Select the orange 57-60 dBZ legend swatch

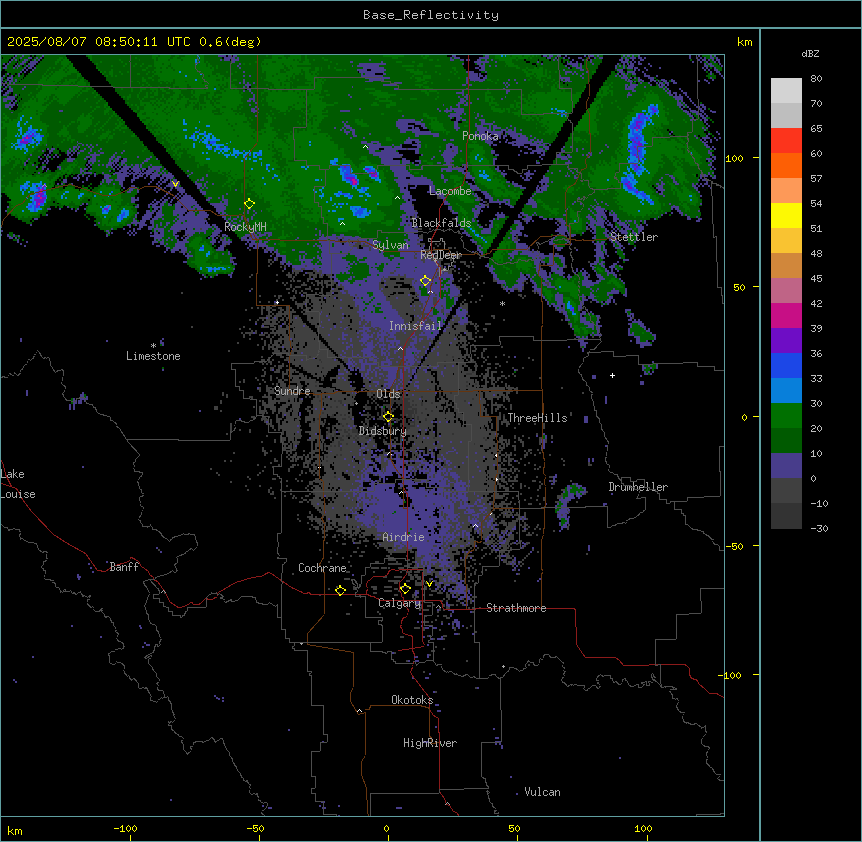[786, 165]
